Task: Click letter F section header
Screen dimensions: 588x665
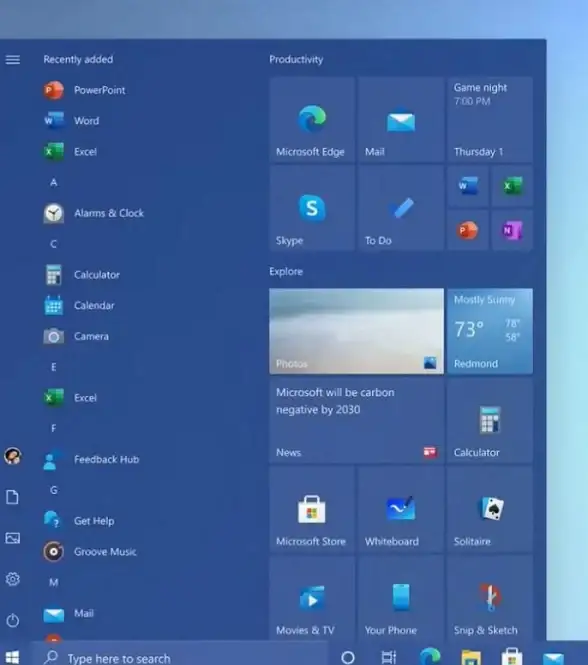Action: tap(53, 428)
